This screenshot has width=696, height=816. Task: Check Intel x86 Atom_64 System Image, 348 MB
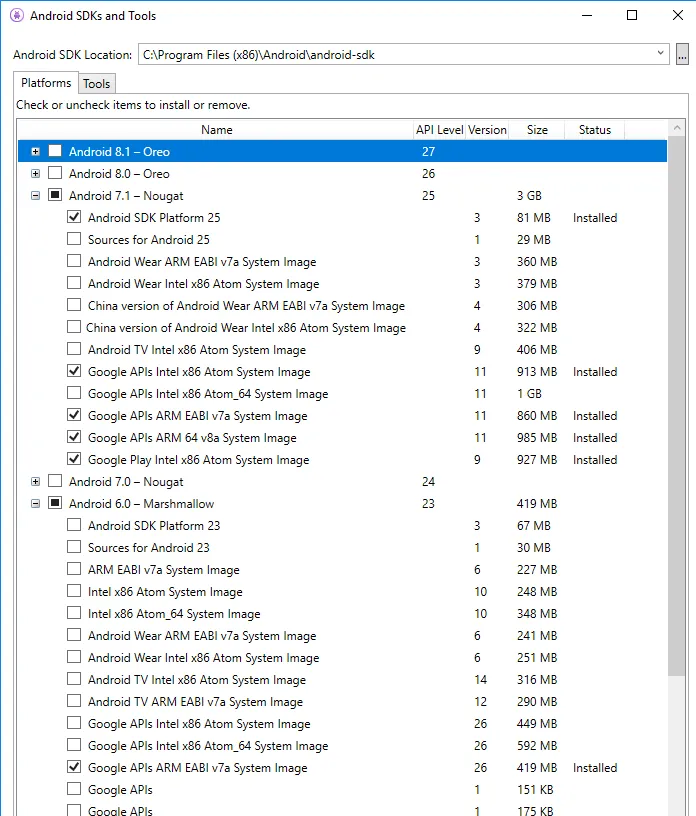click(74, 613)
